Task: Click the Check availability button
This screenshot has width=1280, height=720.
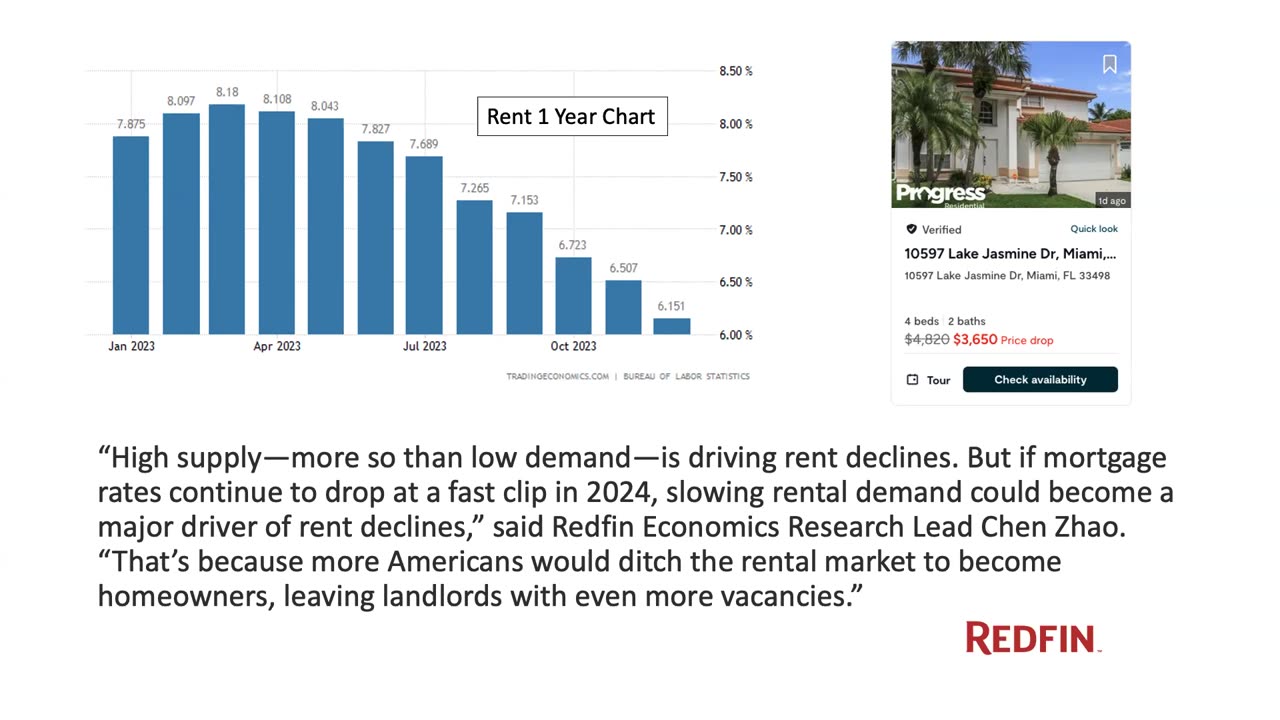Action: 1040,380
